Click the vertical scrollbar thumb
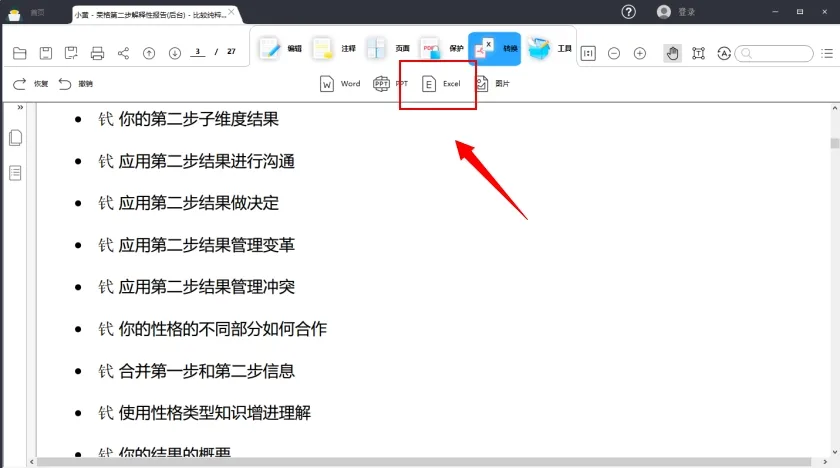 (835, 144)
